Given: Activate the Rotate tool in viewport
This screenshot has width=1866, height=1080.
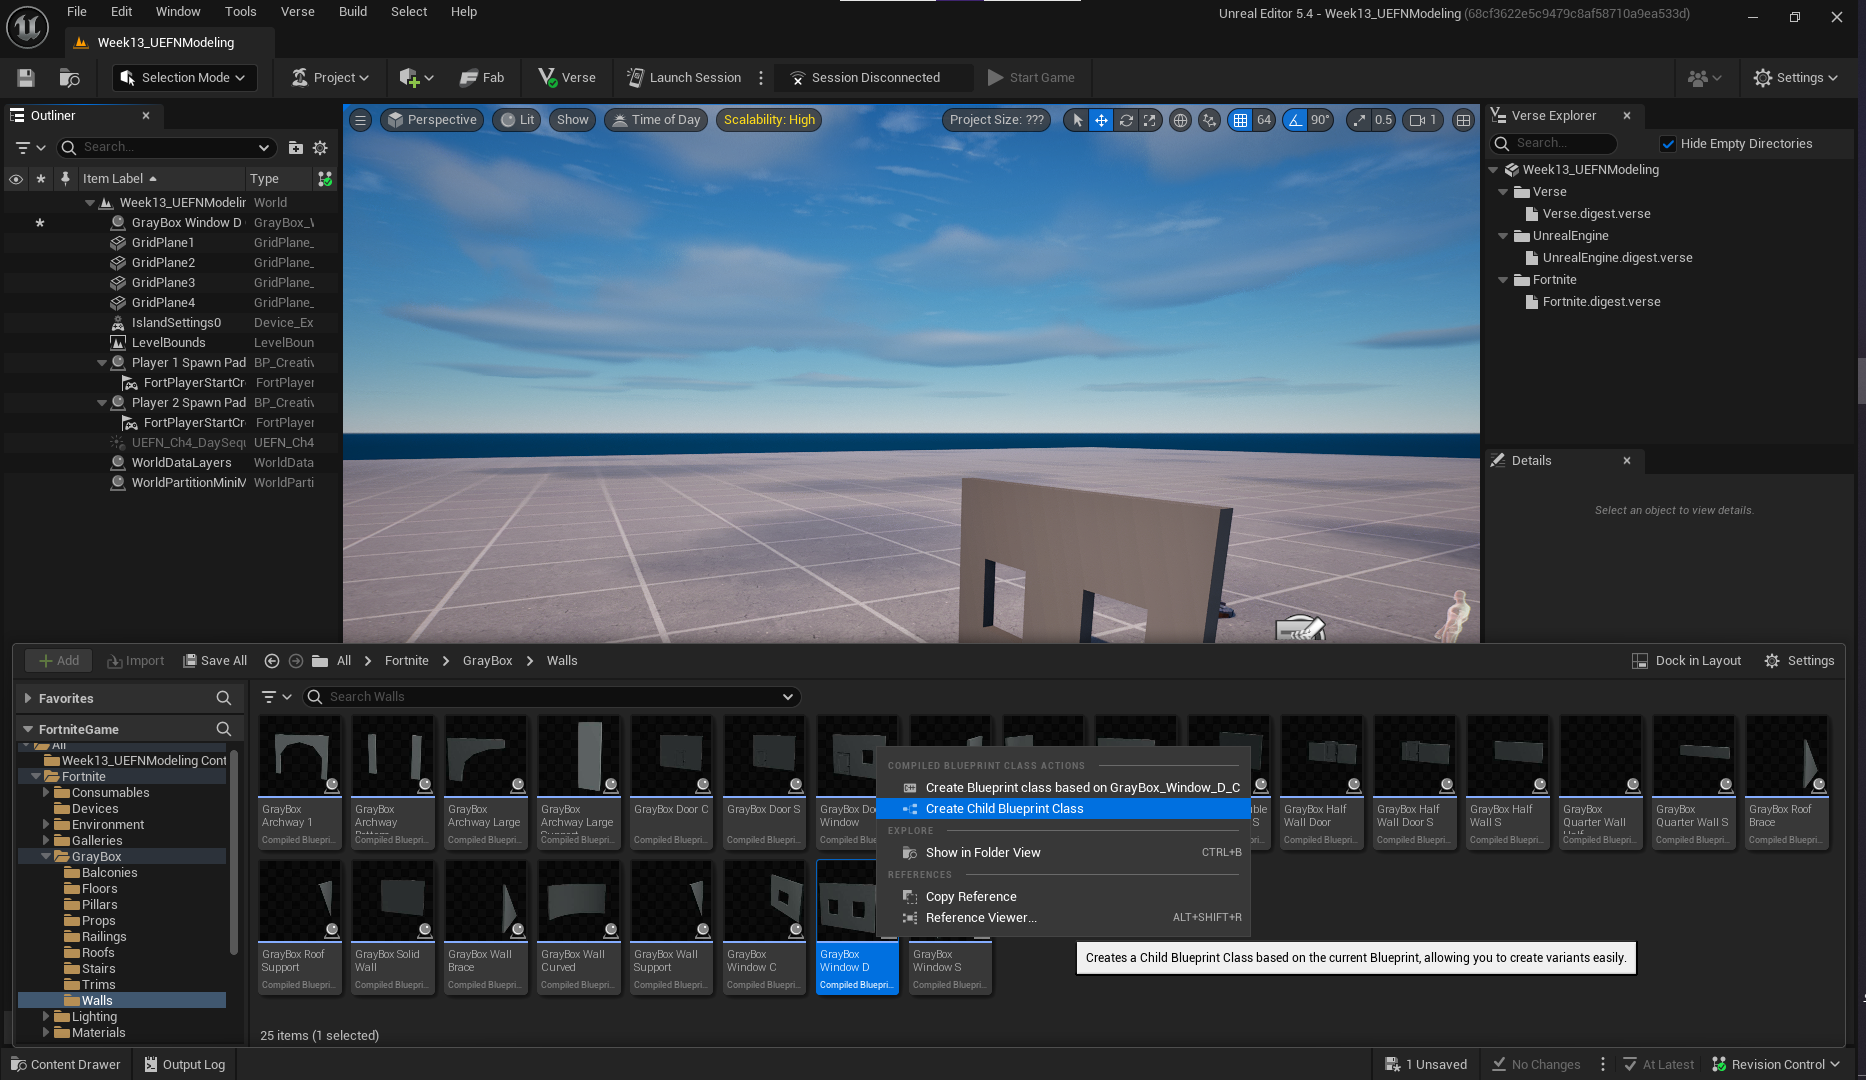Looking at the screenshot, I should [x=1126, y=120].
